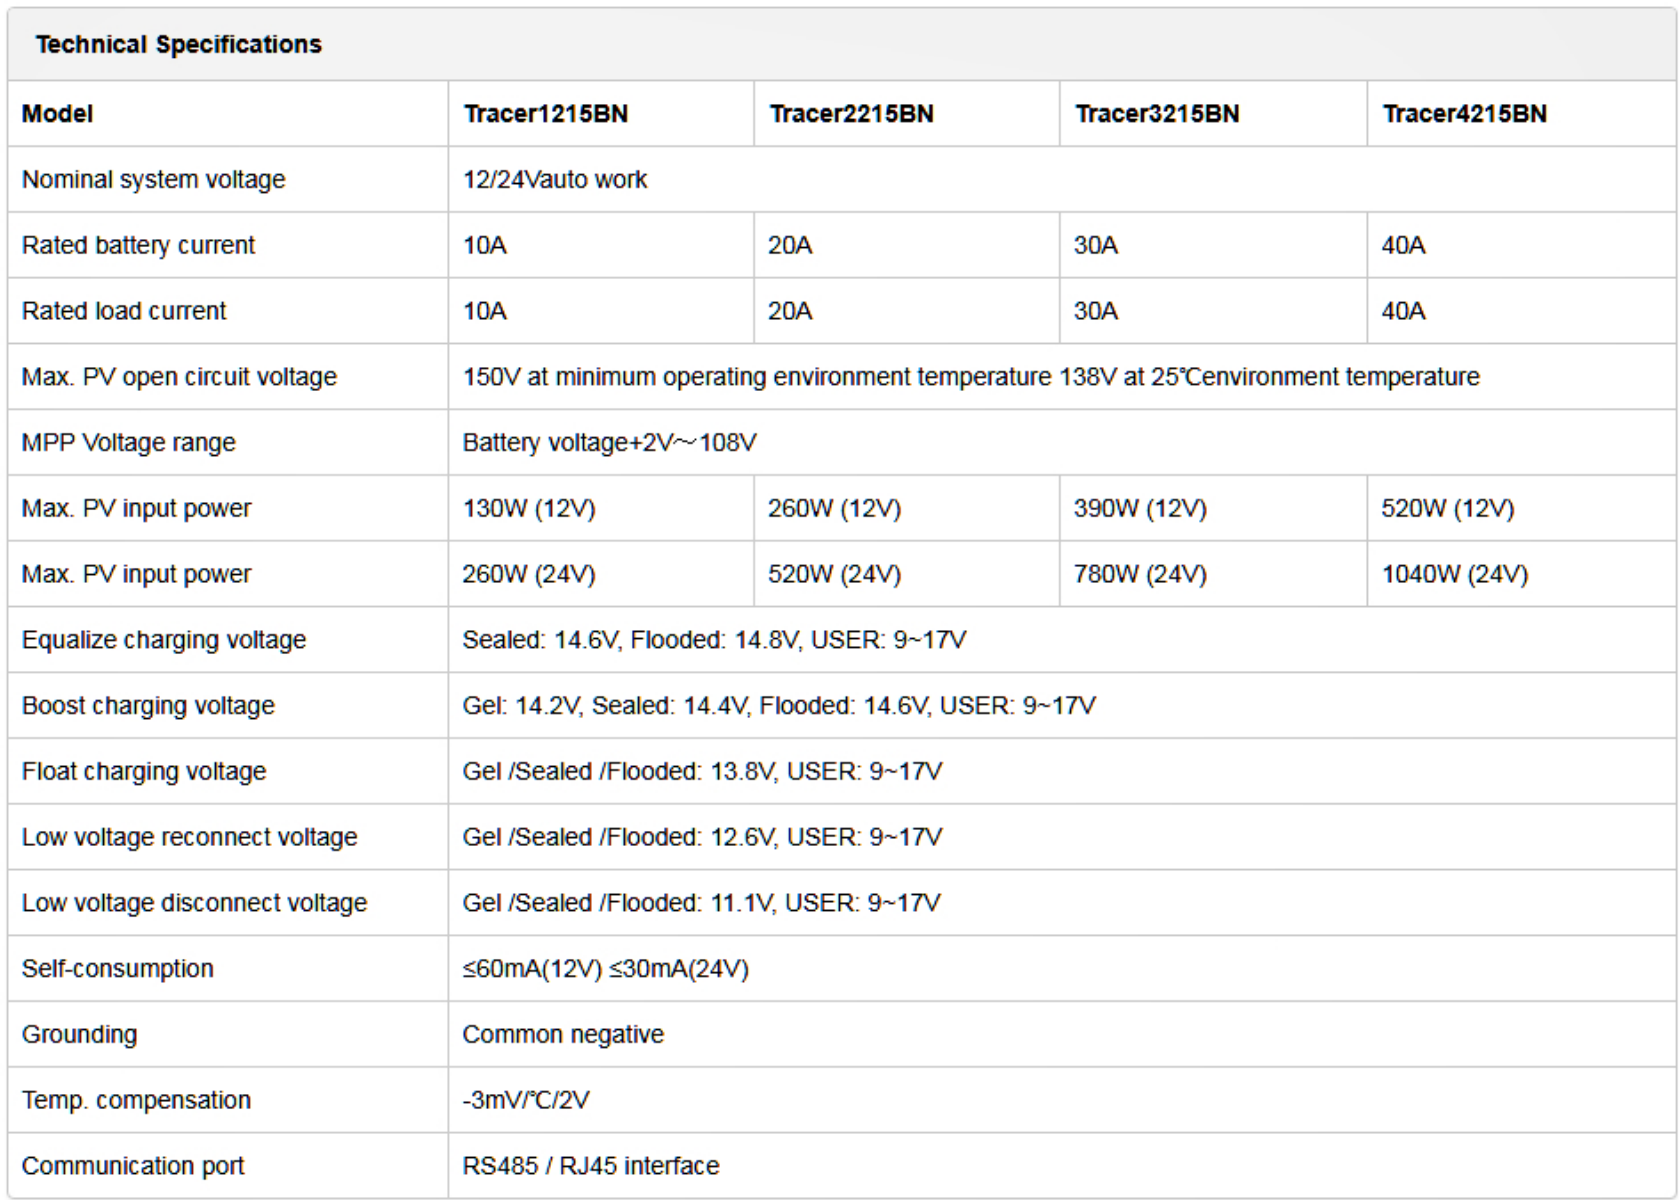Click the -3mV/℃/2V value
The width and height of the screenshot is (1679, 1200).
[x=526, y=1101]
